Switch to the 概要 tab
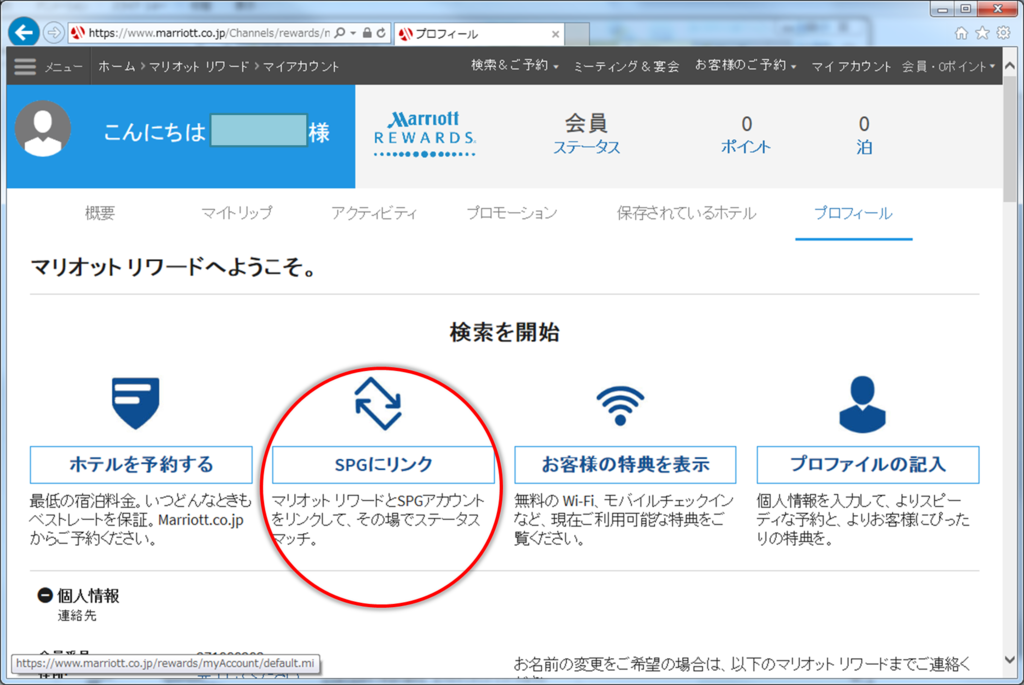 click(100, 213)
